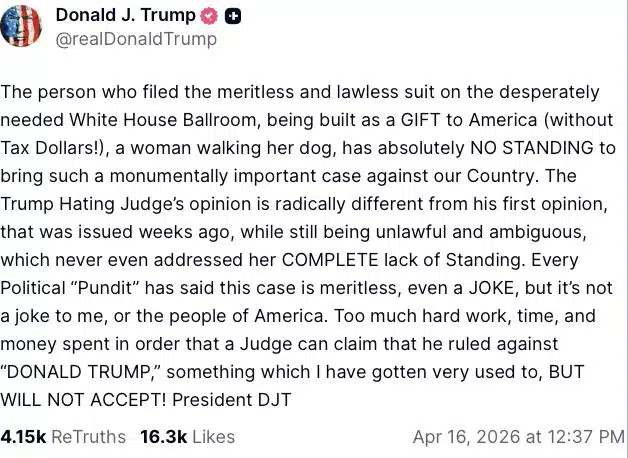Click the Likes label

click(213, 437)
